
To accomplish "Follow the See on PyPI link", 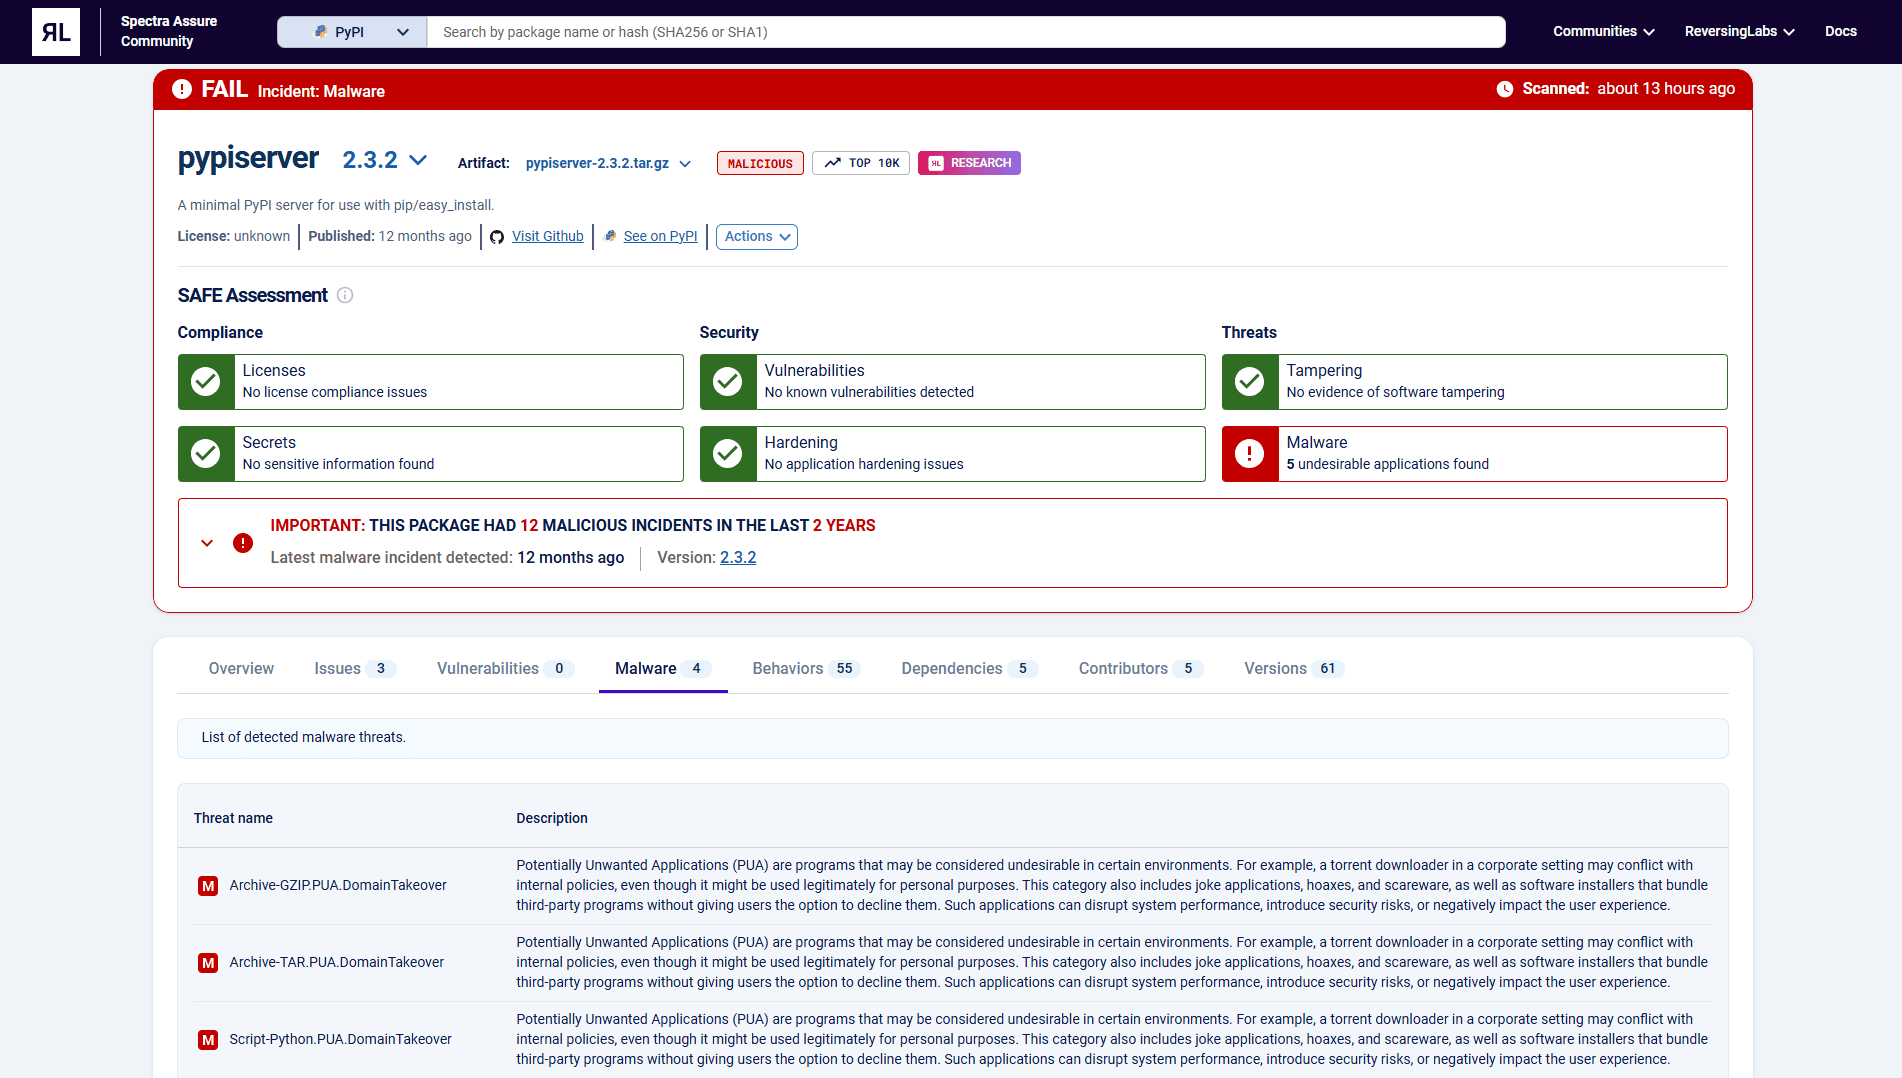I will tap(660, 236).
